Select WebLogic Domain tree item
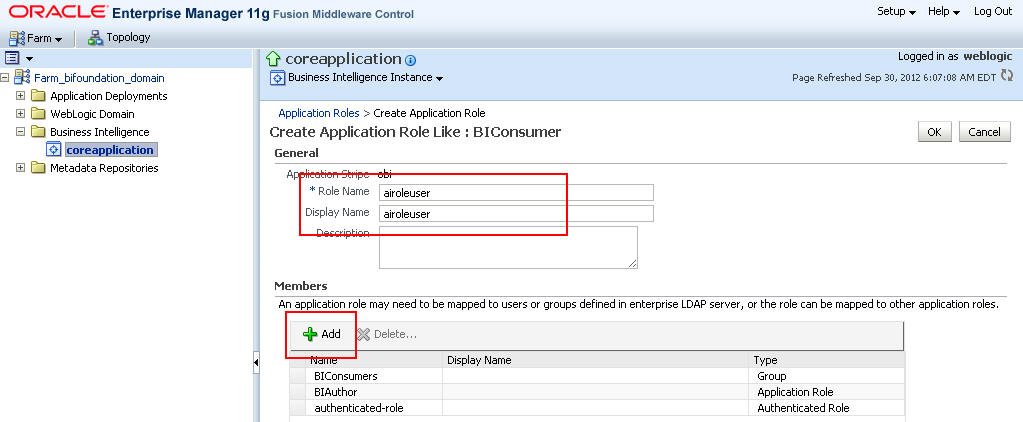 [x=92, y=114]
